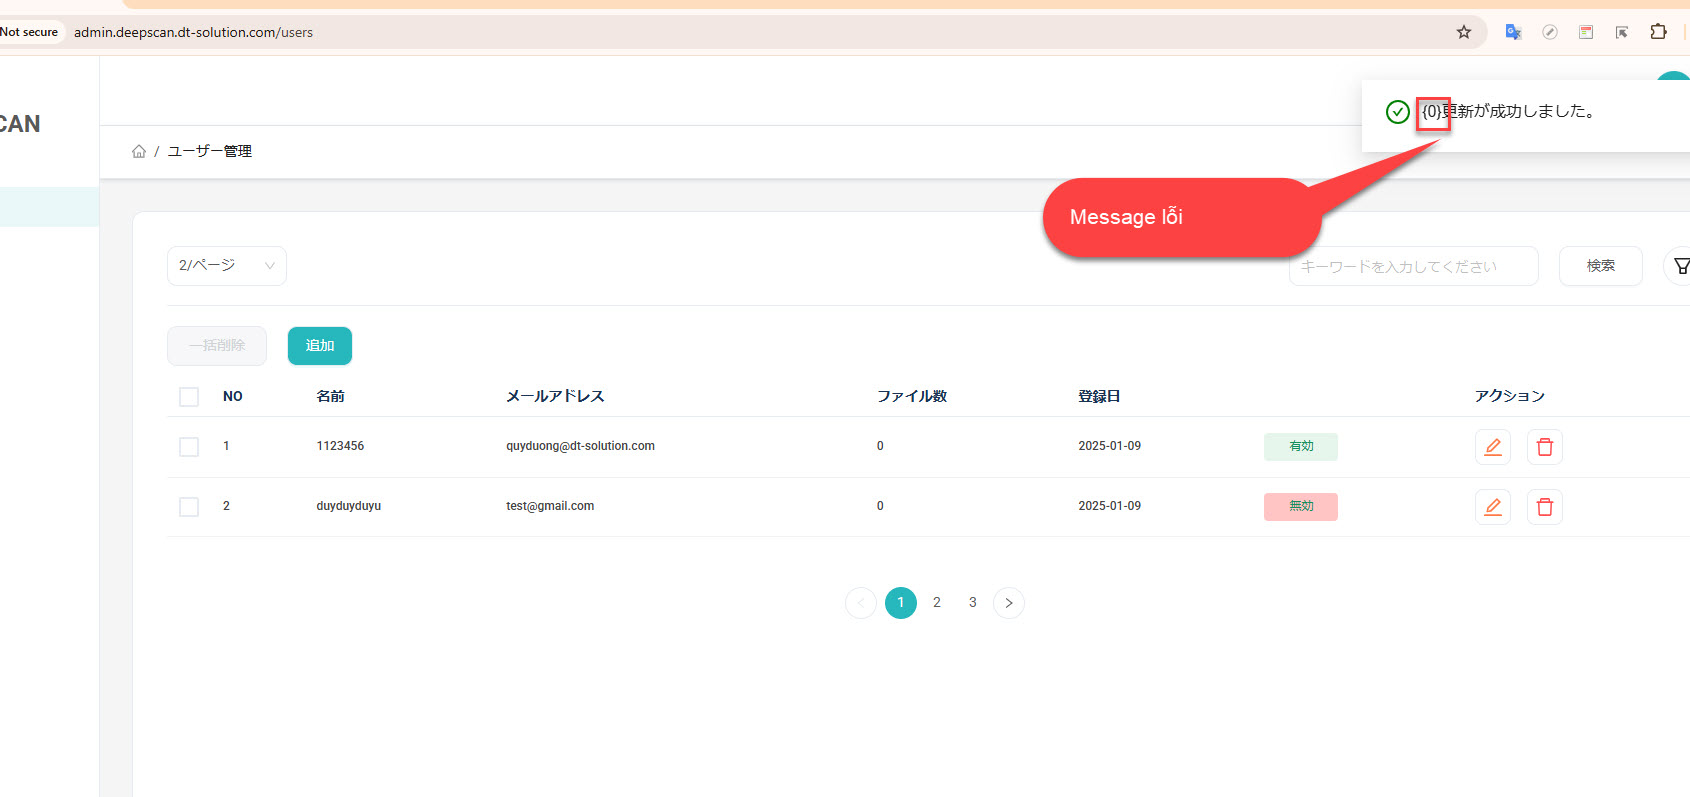Viewport: 1690px width, 797px height.
Task: Go to page 2 in pagination
Action: pyautogui.click(x=936, y=603)
